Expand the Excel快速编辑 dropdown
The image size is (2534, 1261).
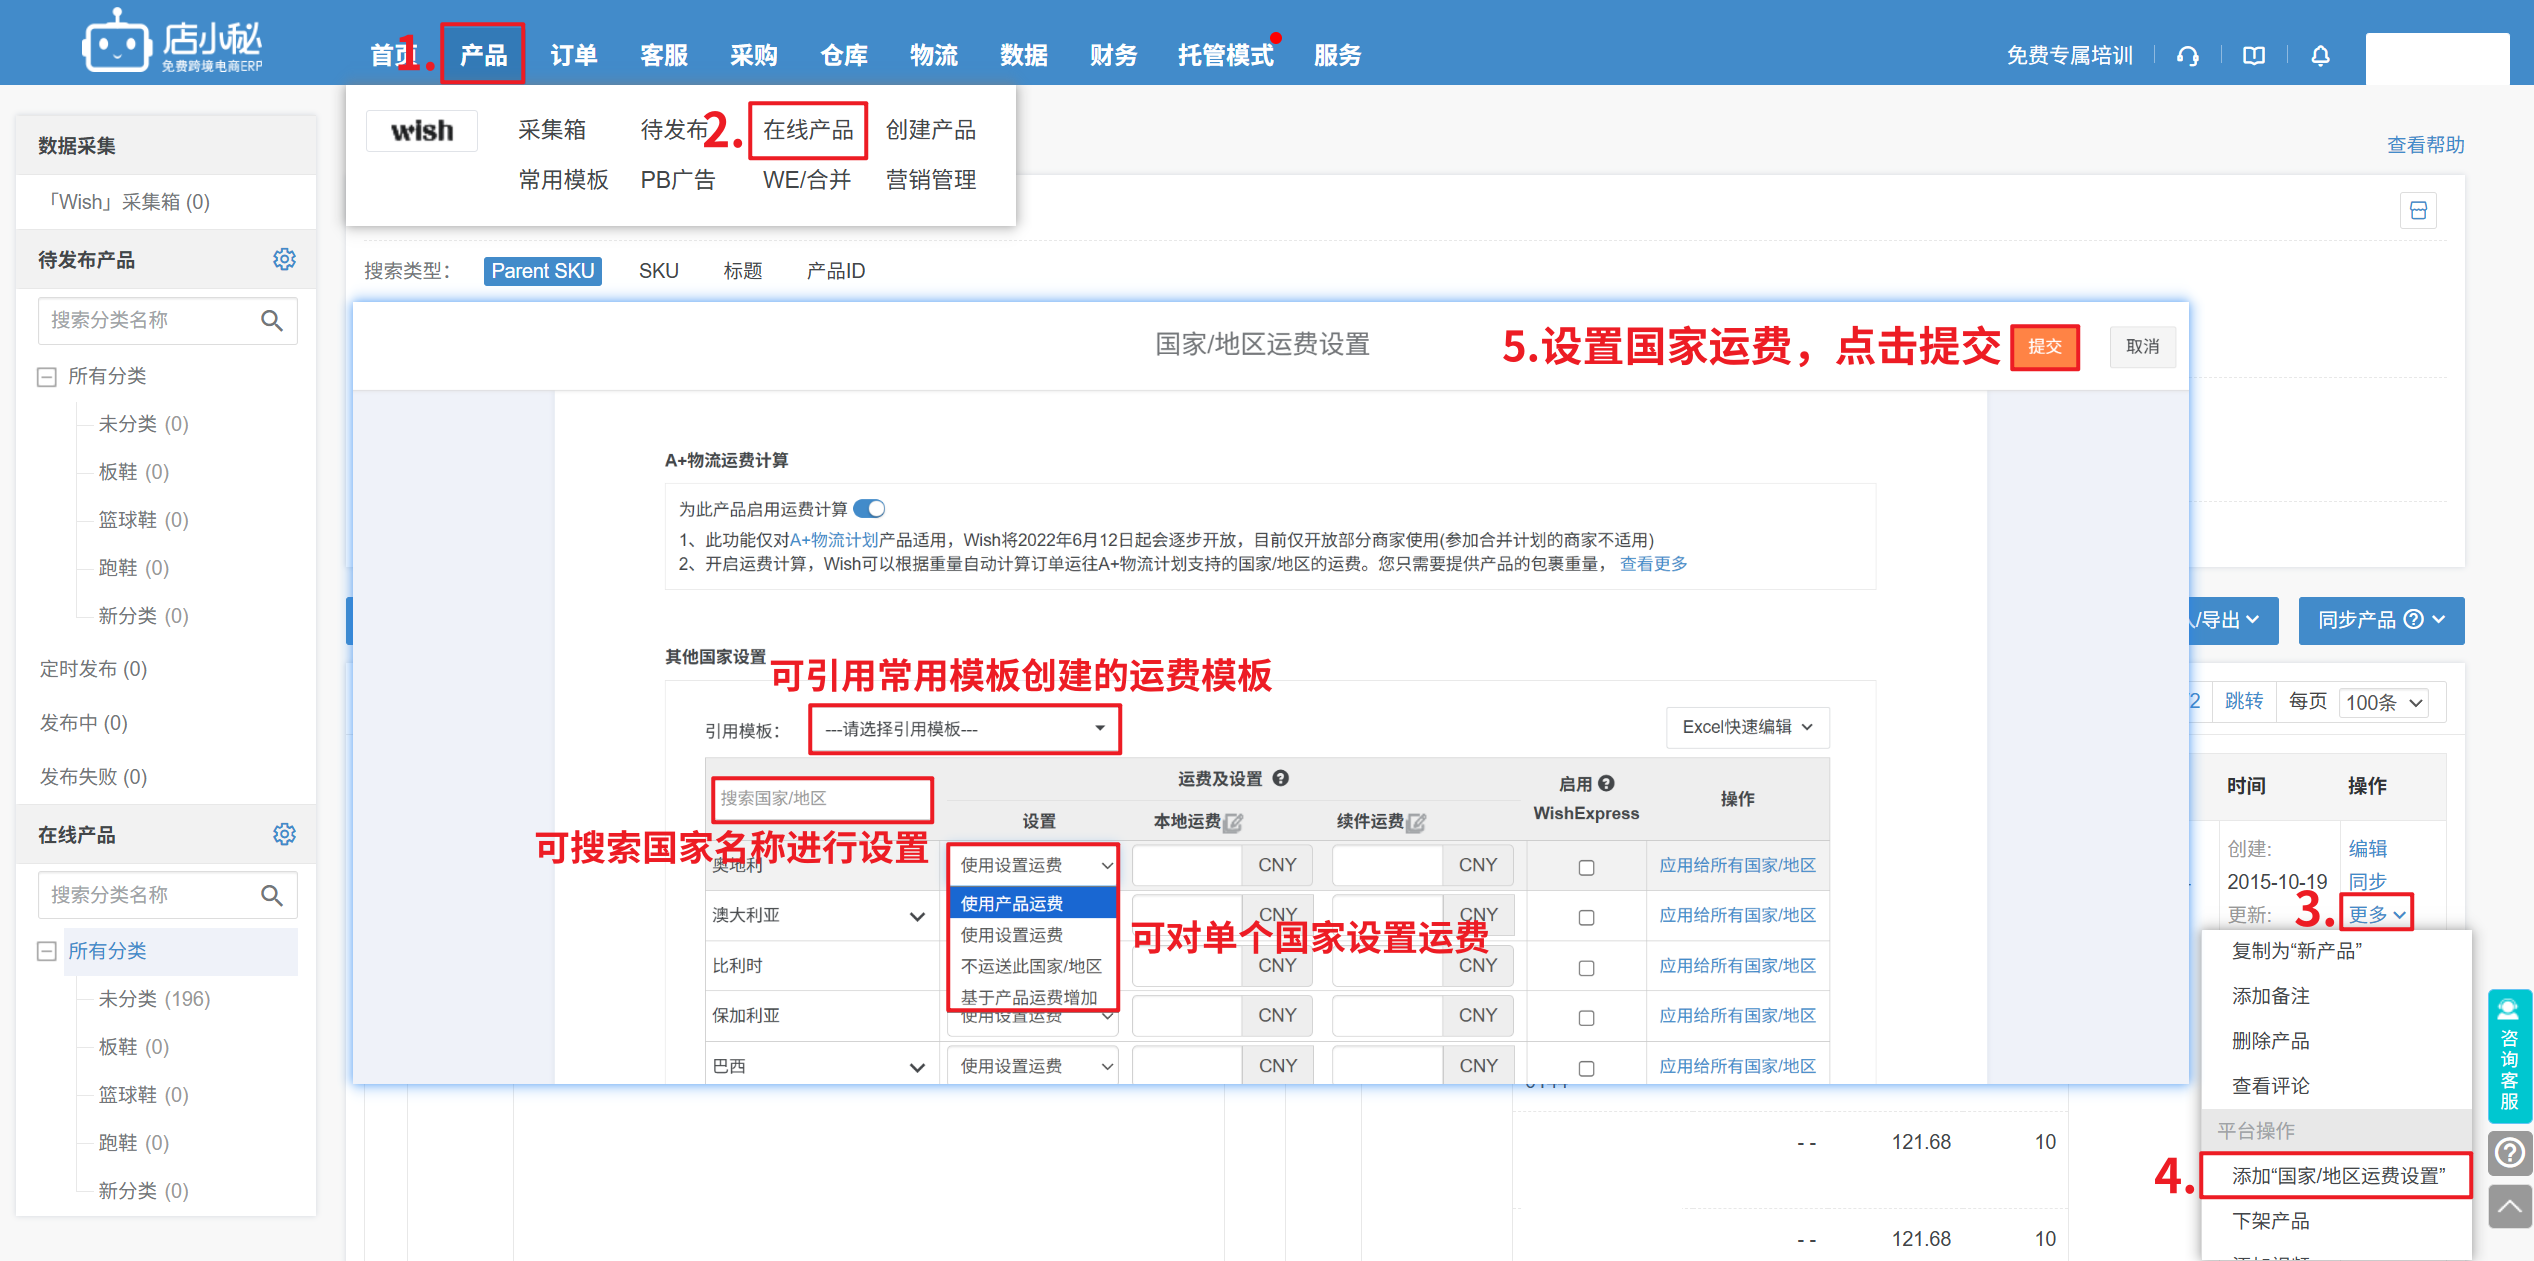point(1747,727)
